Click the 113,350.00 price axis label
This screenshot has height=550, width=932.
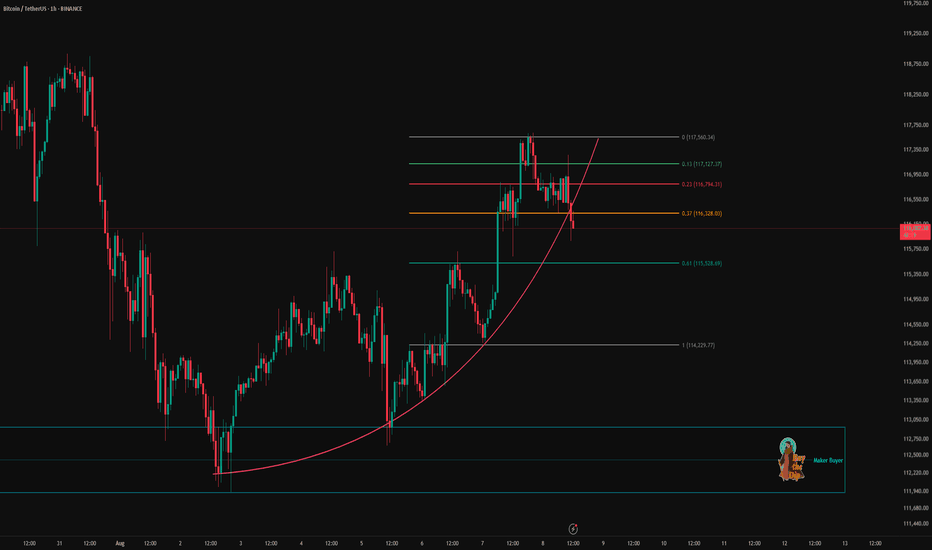[916, 400]
